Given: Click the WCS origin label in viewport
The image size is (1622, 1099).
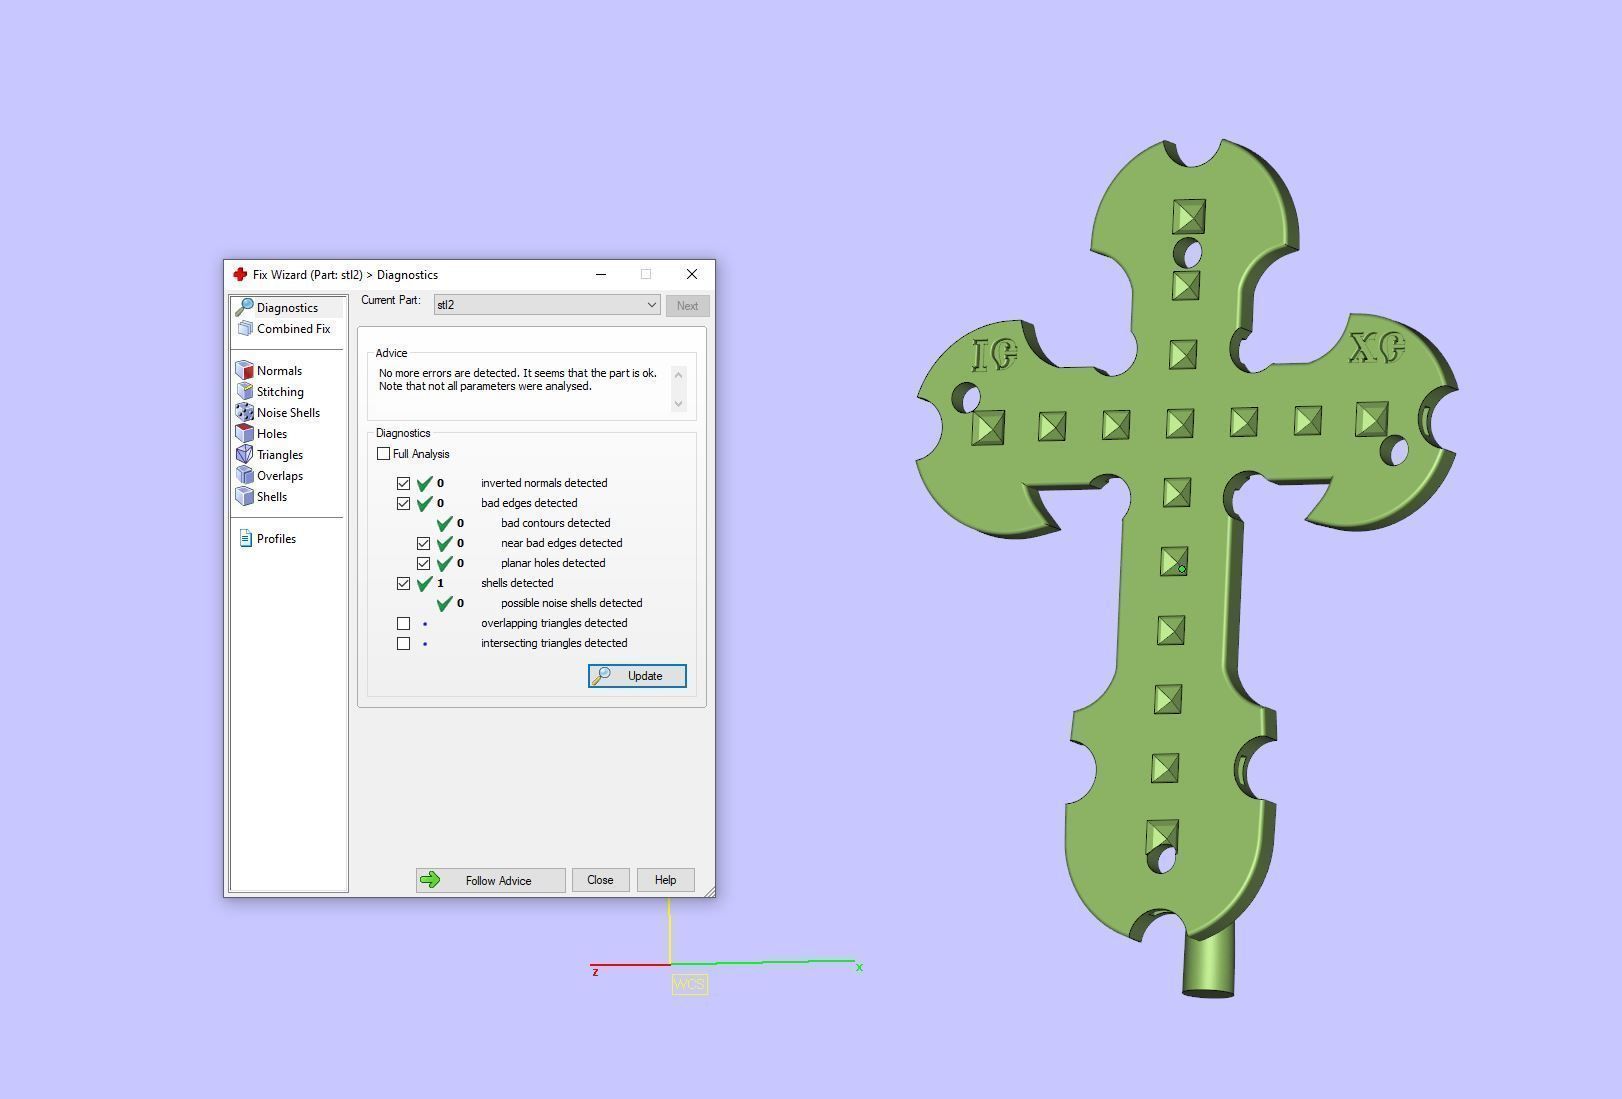Looking at the screenshot, I should coord(689,984).
